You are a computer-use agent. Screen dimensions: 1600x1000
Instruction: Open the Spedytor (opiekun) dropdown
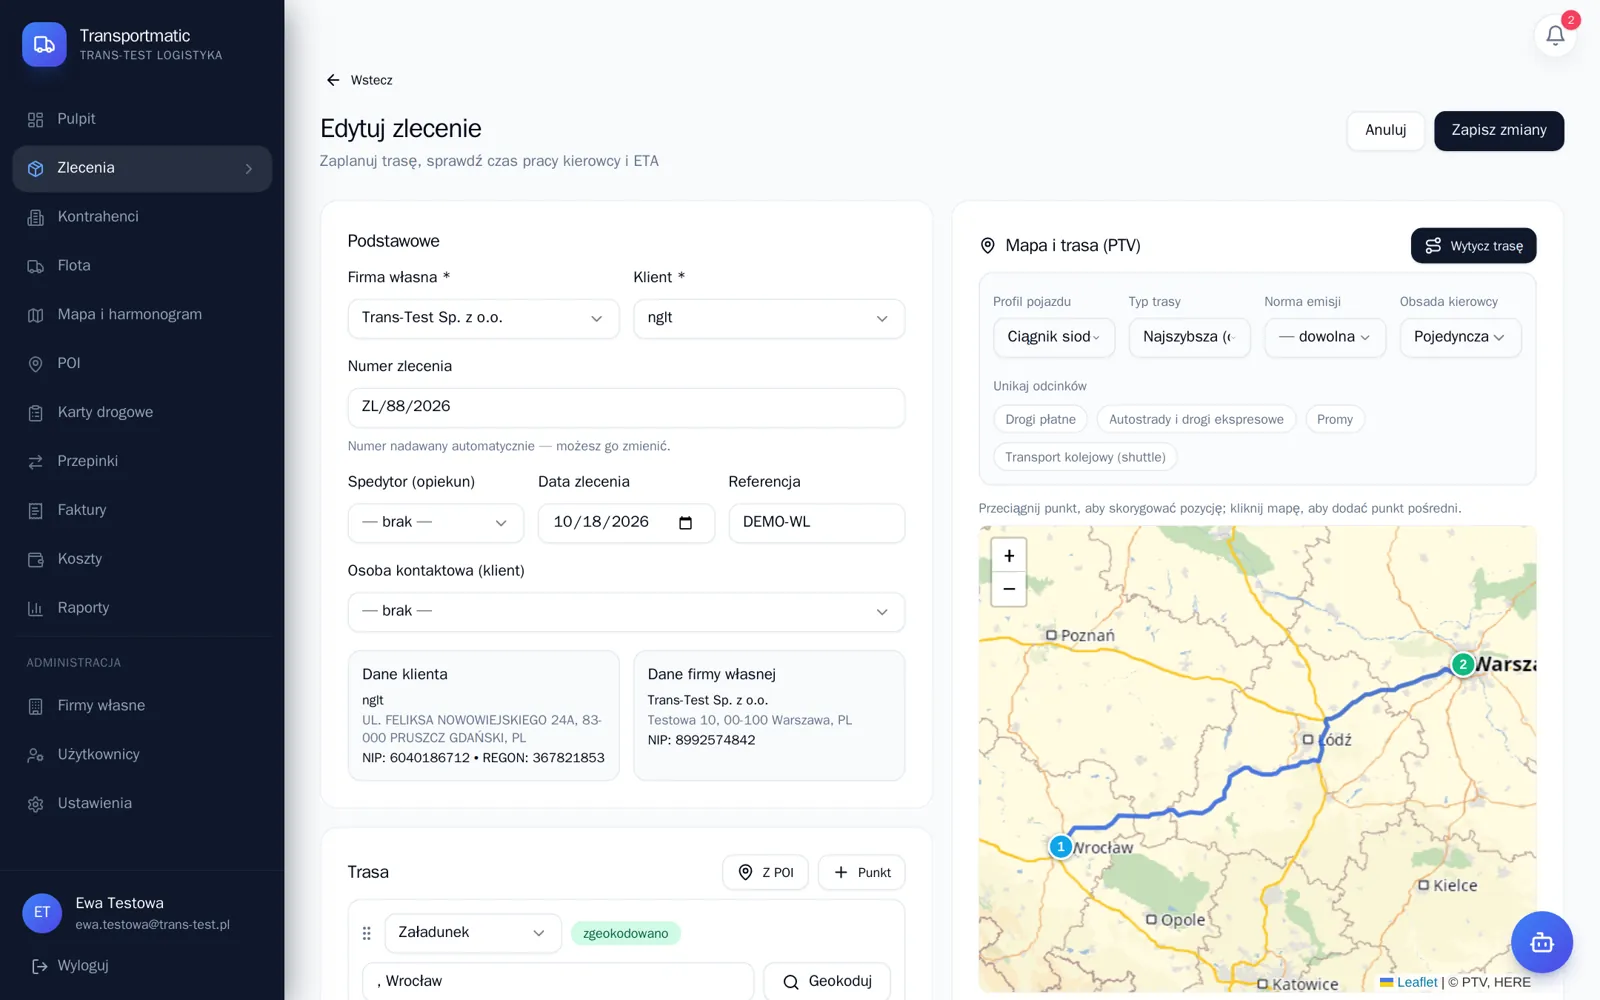[436, 523]
